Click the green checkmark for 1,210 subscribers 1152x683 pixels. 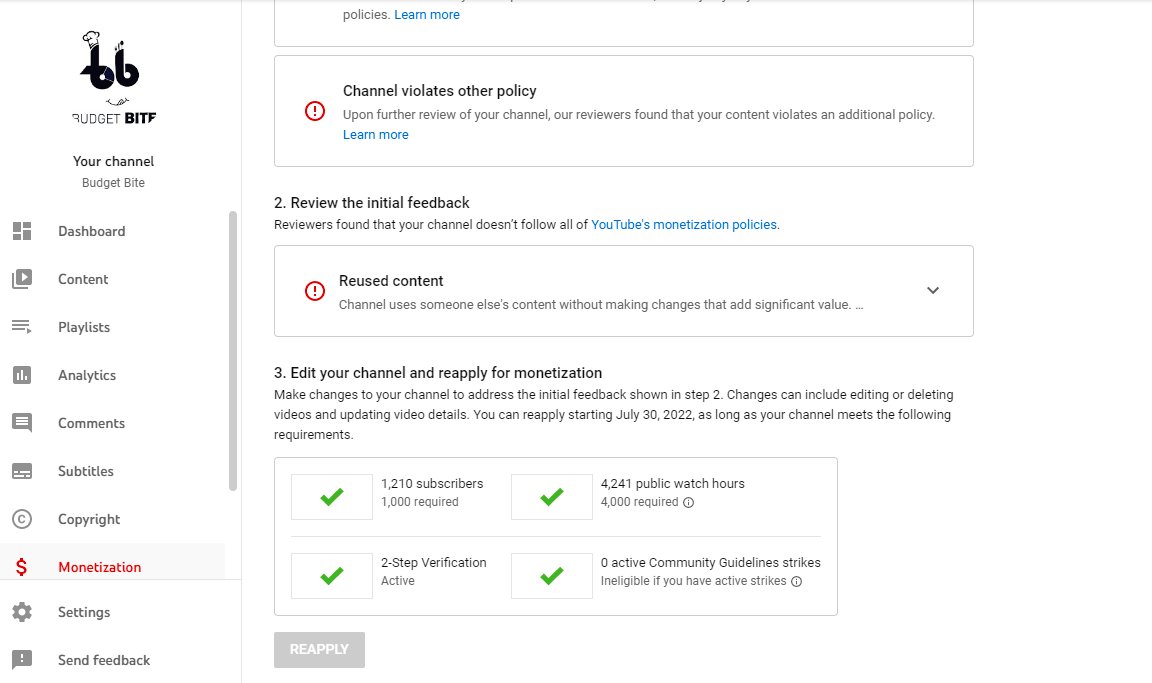[x=332, y=497]
